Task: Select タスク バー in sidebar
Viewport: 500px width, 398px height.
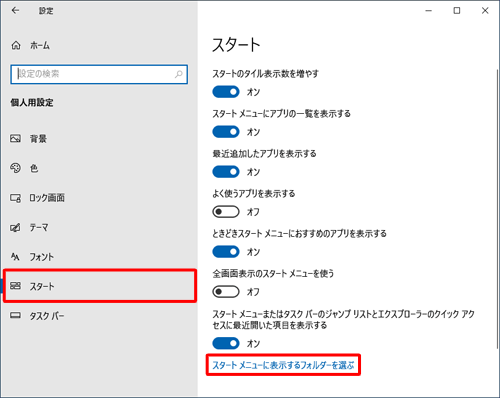Action: 99,315
